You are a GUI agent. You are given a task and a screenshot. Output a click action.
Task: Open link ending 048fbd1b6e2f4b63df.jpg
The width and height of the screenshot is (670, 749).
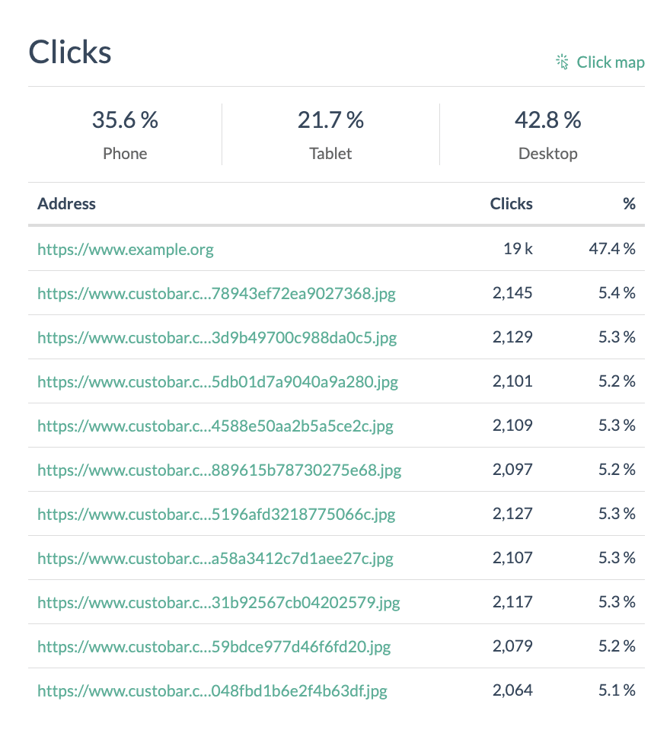(212, 690)
